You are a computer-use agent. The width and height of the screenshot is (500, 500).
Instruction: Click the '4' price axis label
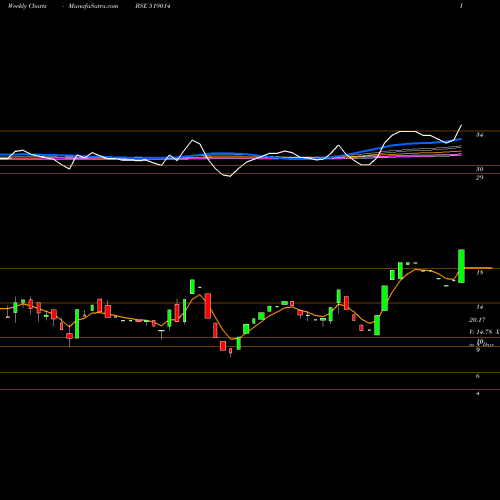tap(478, 393)
